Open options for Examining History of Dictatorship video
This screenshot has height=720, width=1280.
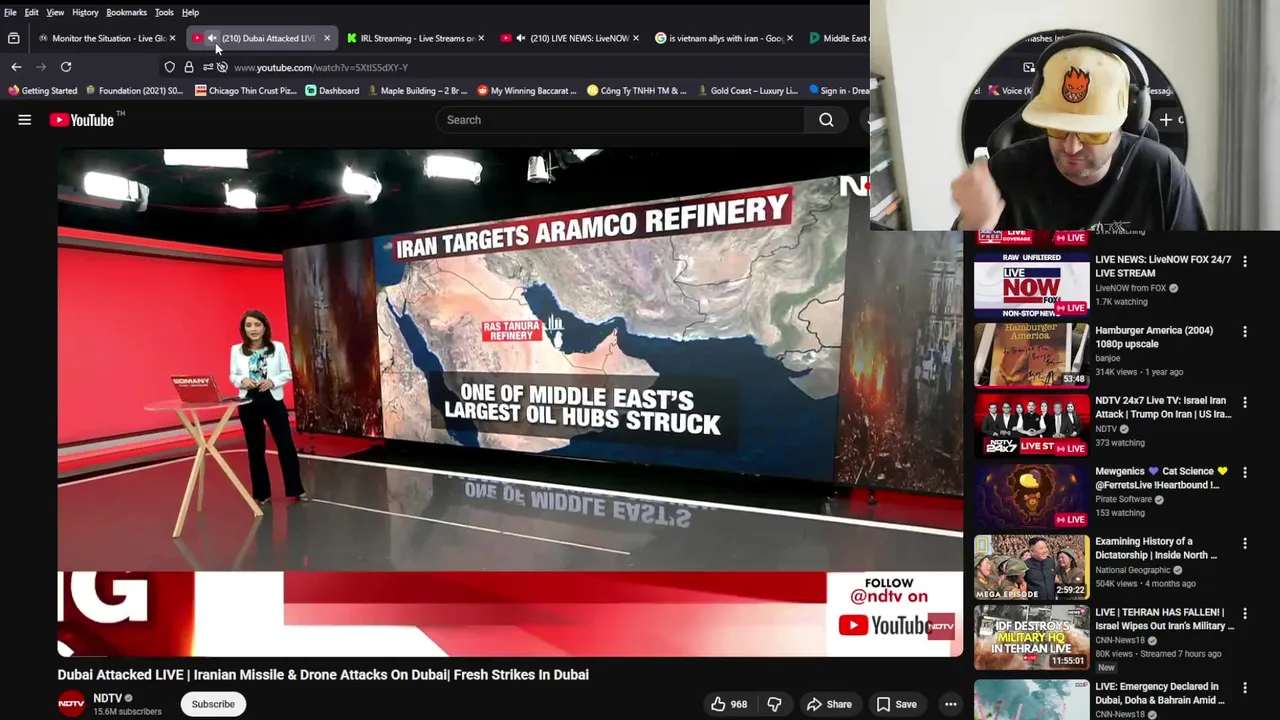(1245, 544)
